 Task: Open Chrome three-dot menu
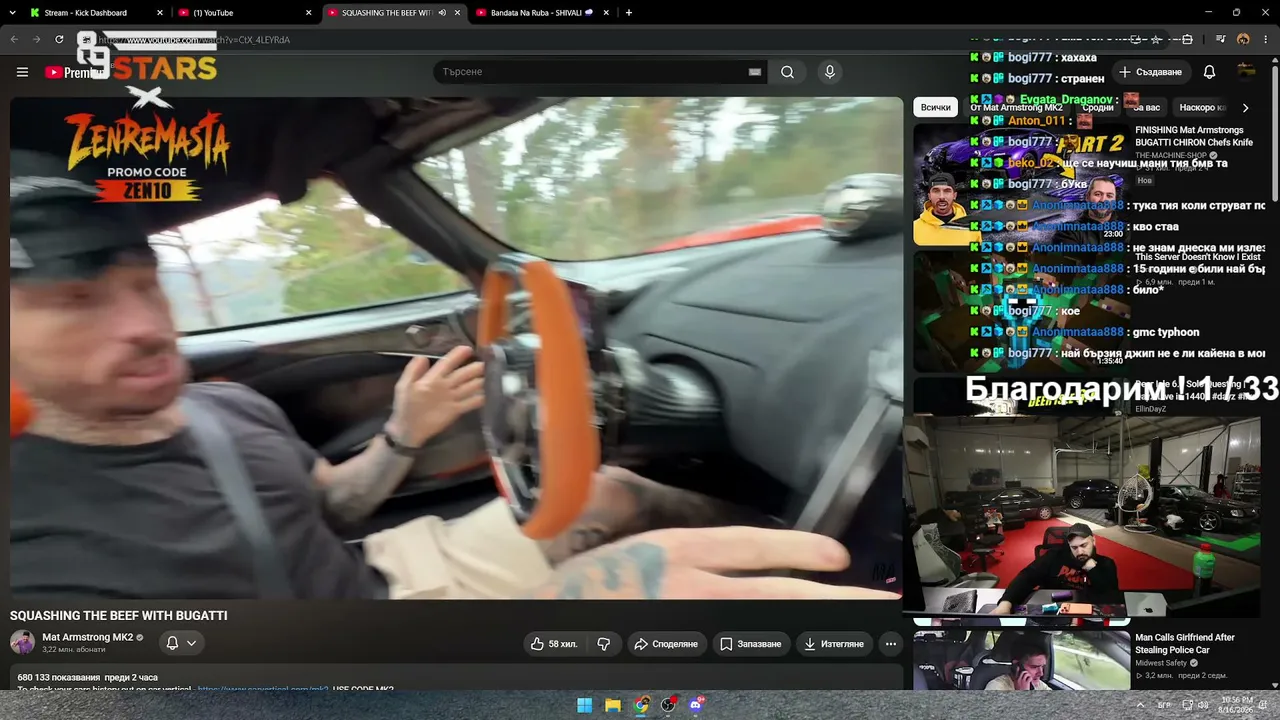pyautogui.click(x=1265, y=40)
